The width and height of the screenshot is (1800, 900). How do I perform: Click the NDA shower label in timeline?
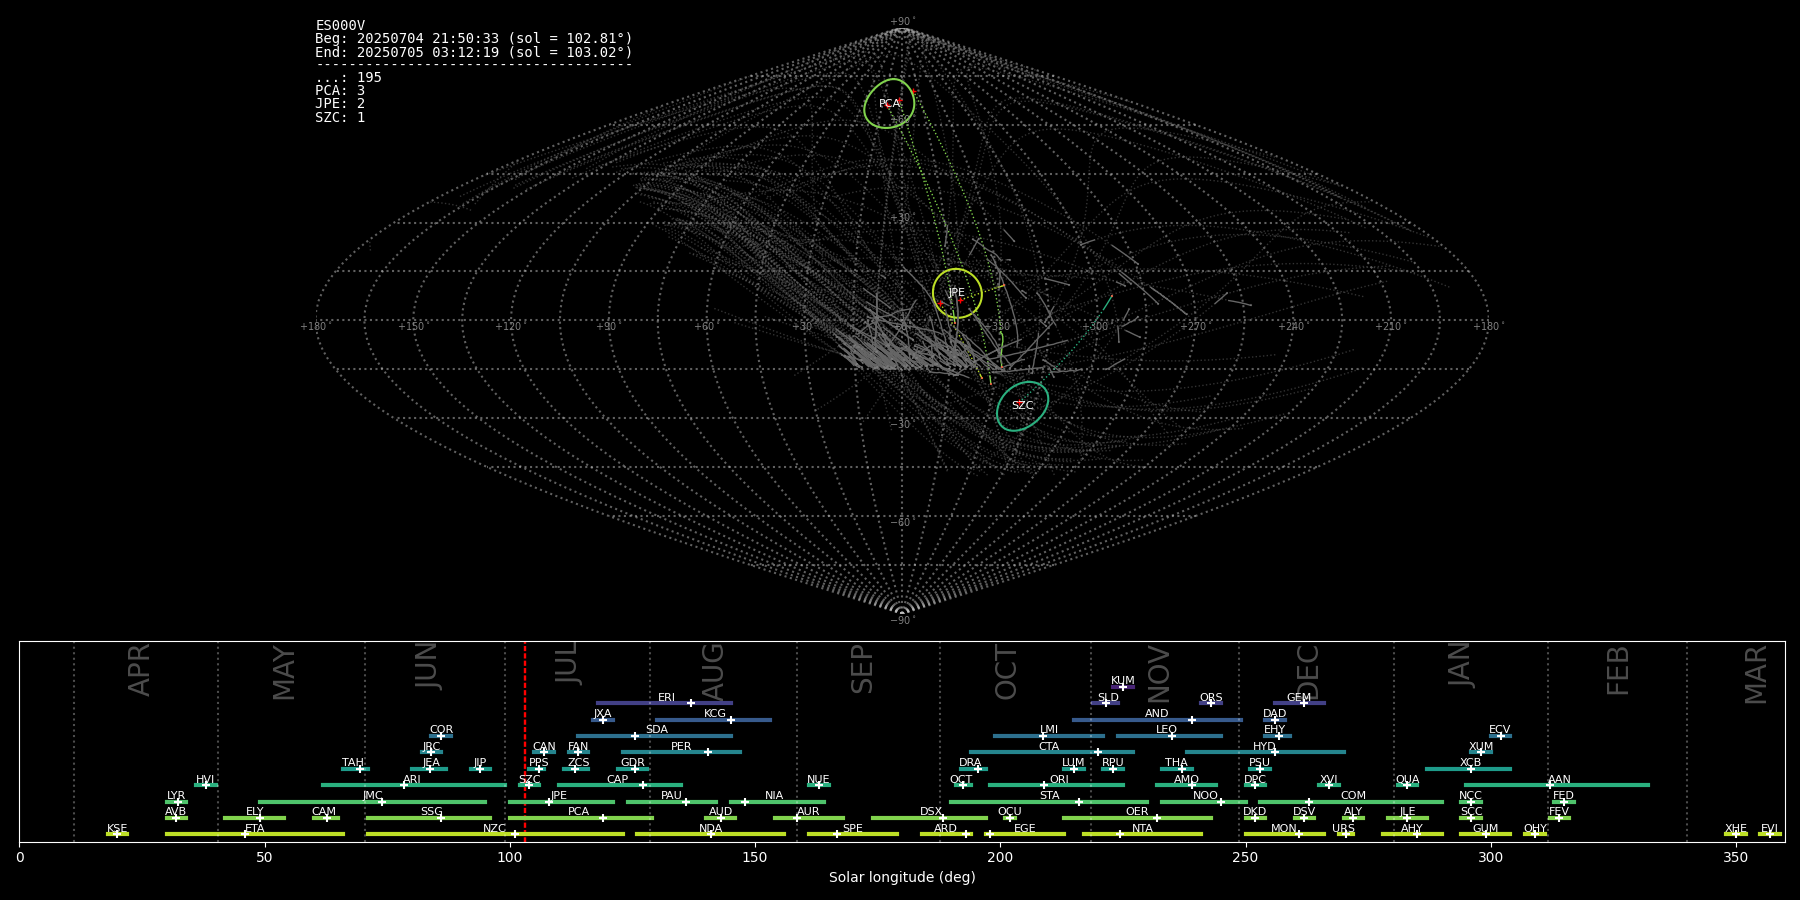711,829
